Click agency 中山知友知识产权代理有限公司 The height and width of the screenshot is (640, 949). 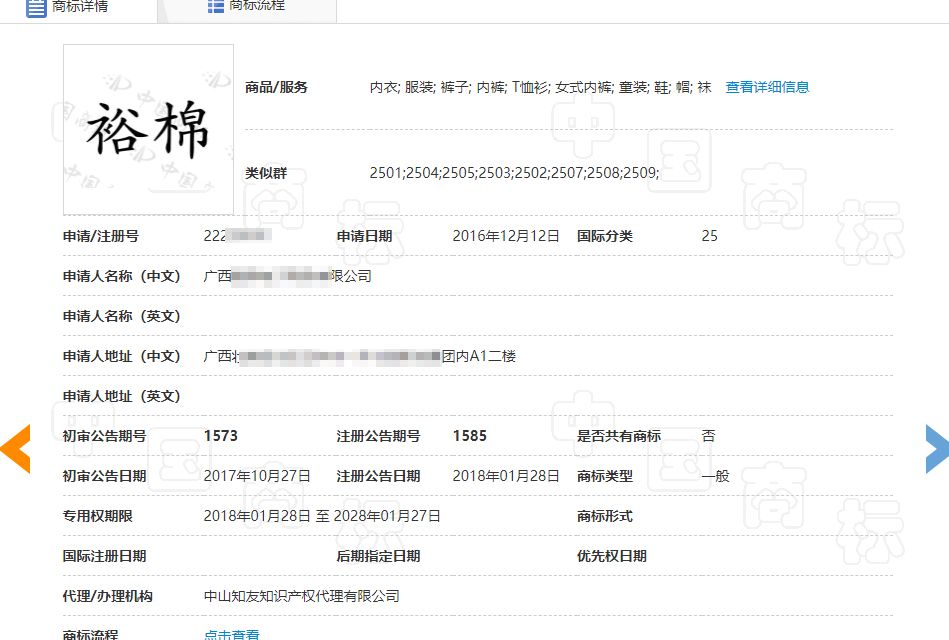pyautogui.click(x=300, y=595)
